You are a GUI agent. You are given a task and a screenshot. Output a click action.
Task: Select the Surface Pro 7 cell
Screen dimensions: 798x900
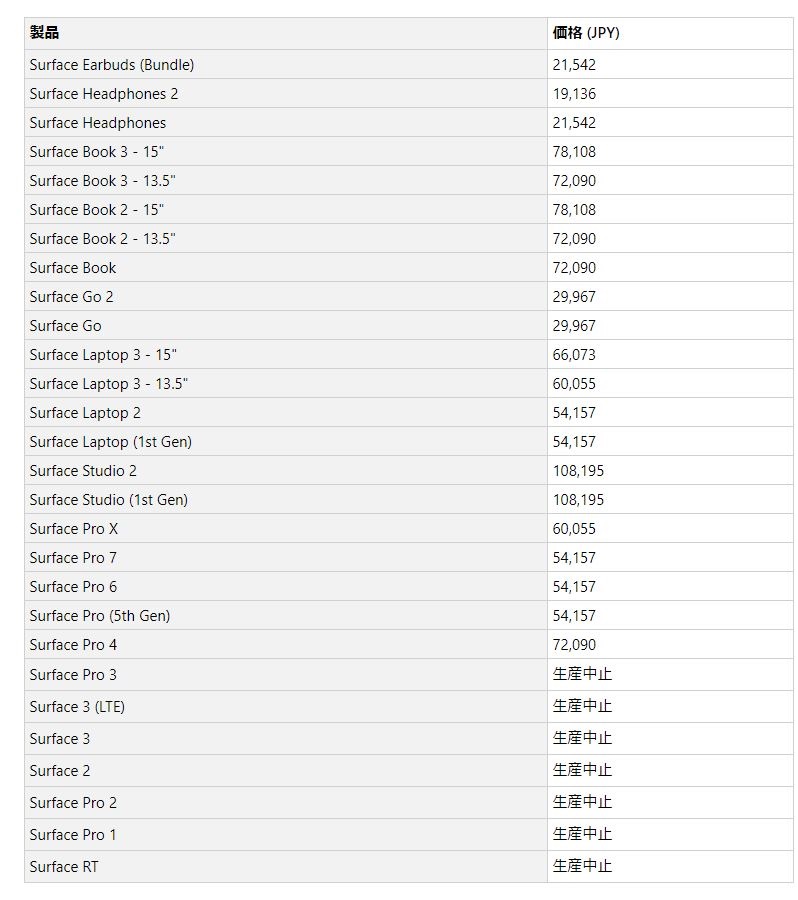click(286, 557)
